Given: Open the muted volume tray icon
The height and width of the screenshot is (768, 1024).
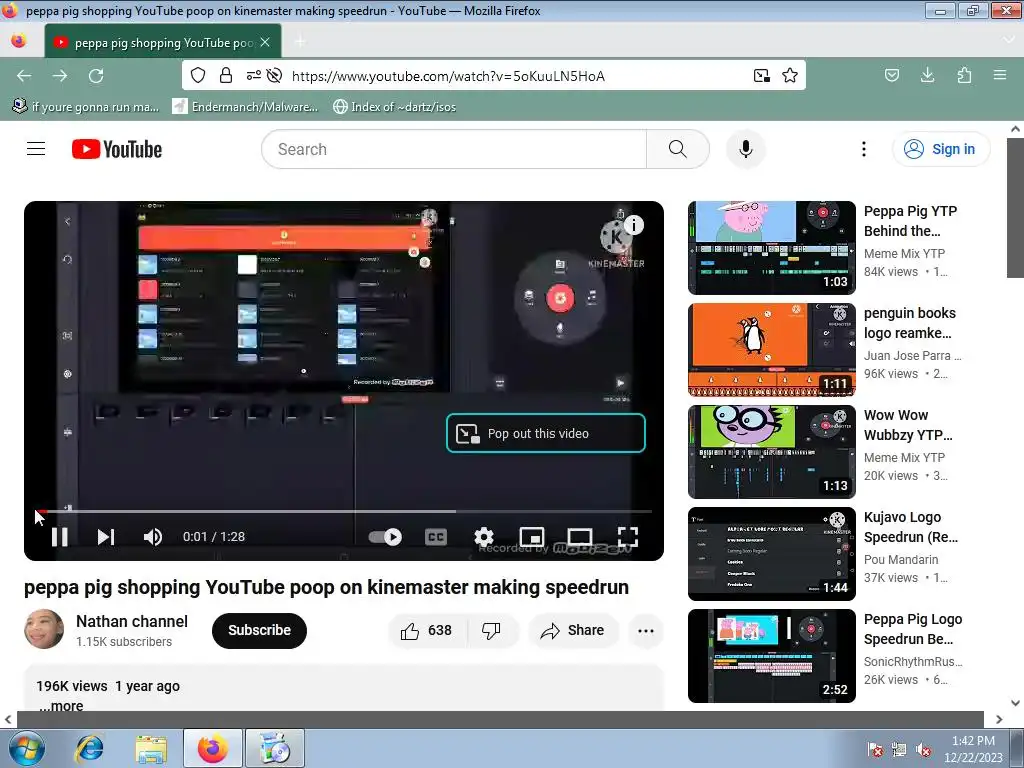Looking at the screenshot, I should point(923,749).
